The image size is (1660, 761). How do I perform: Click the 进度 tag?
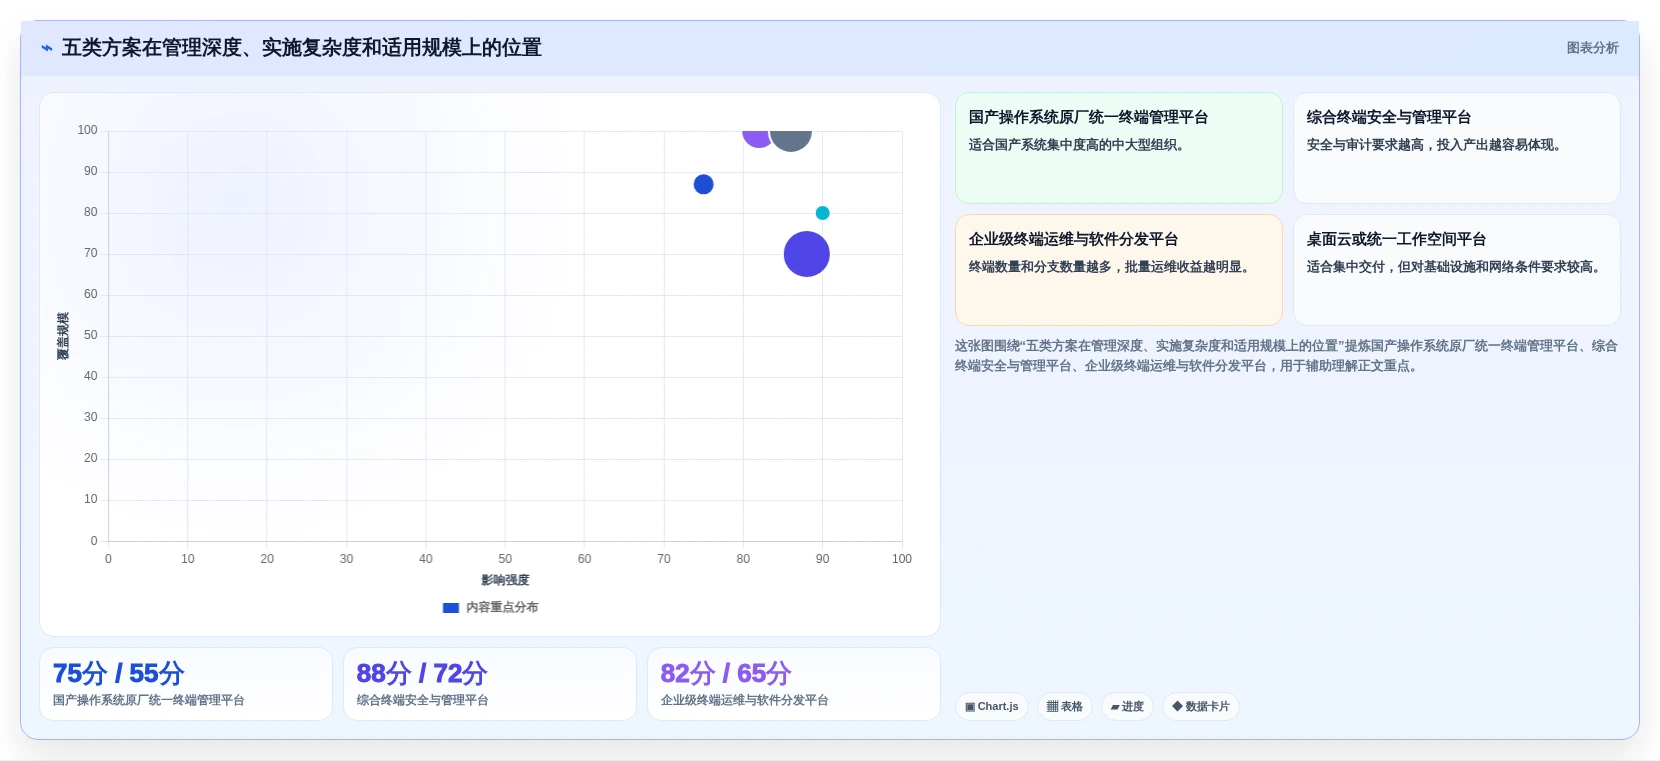pyautogui.click(x=1127, y=707)
